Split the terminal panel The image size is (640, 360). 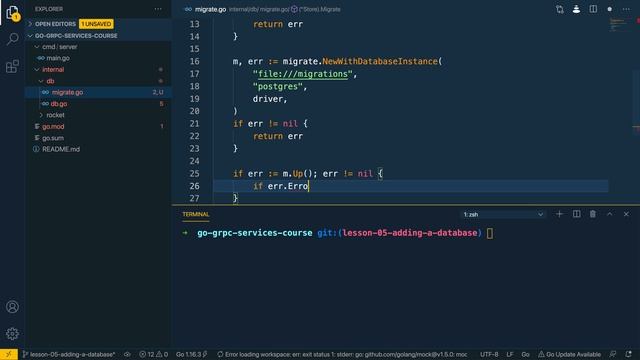click(576, 214)
